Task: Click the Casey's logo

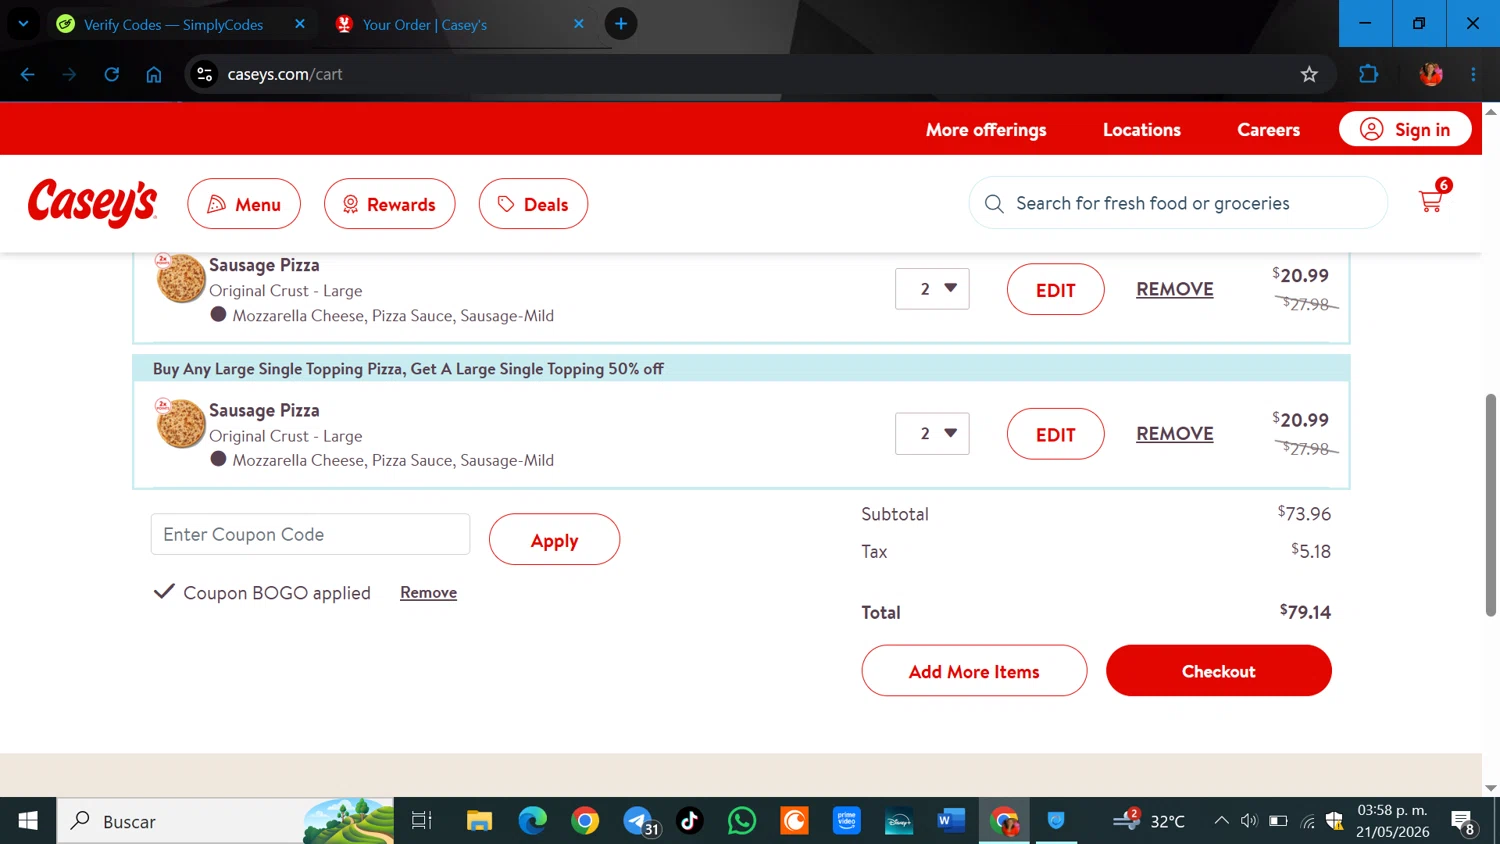Action: 92,203
